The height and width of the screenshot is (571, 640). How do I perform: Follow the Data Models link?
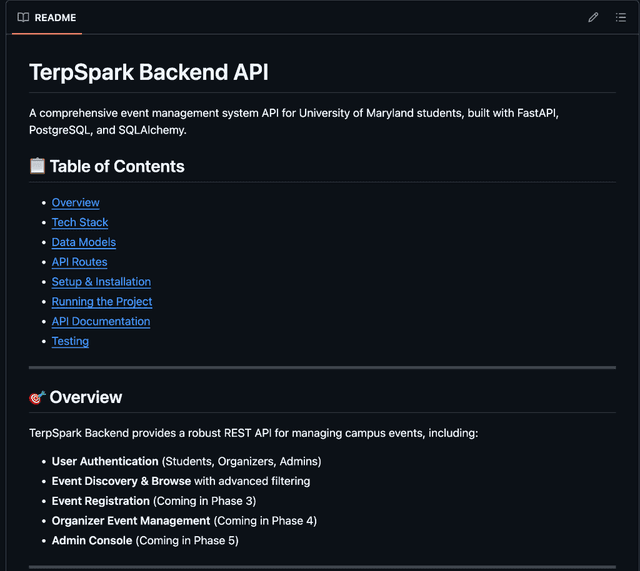pyautogui.click(x=84, y=242)
